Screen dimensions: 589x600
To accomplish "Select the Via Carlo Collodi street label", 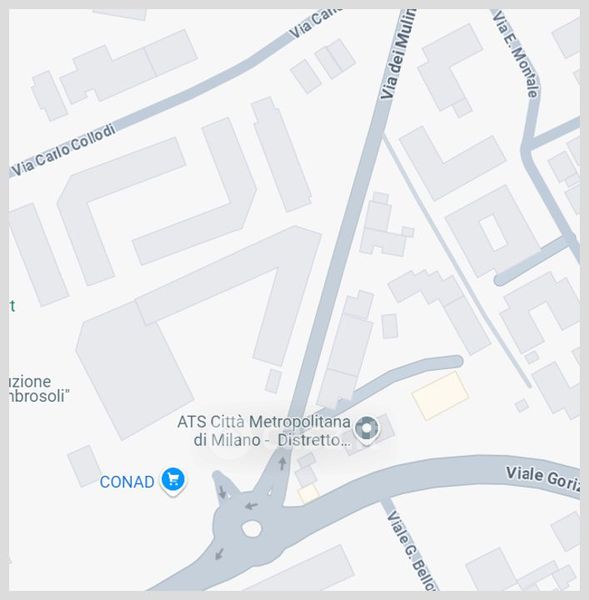I will 64,150.
